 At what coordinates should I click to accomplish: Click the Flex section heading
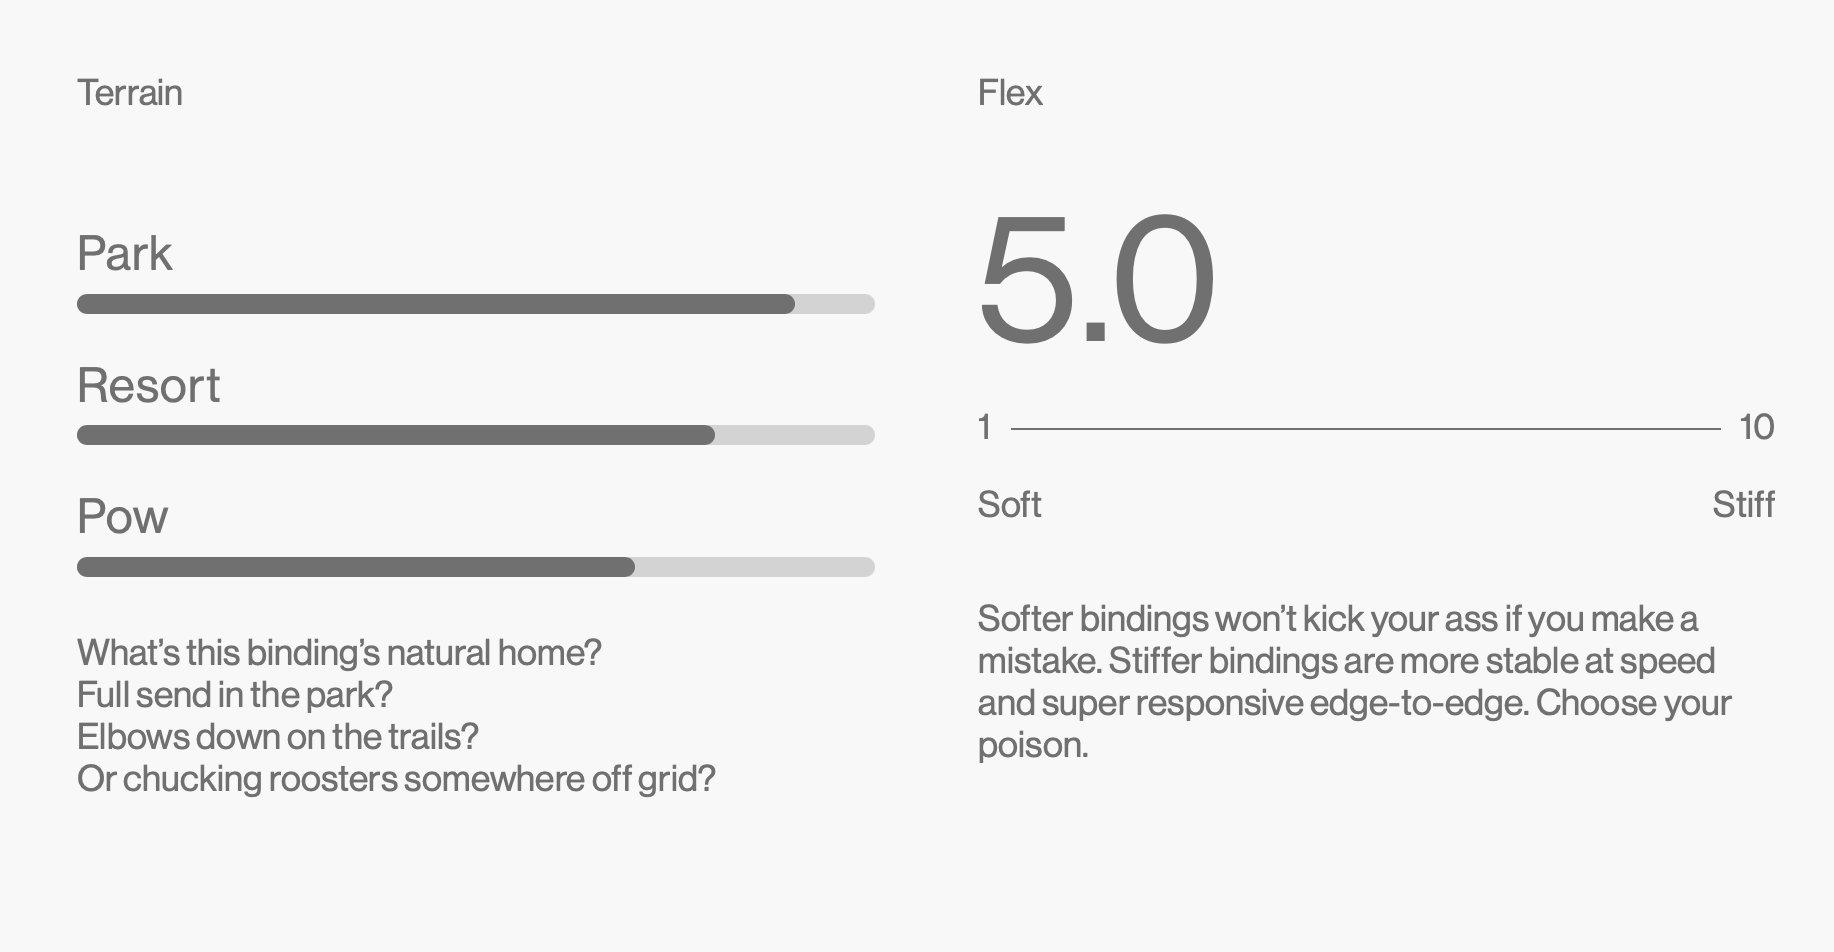tap(1010, 93)
